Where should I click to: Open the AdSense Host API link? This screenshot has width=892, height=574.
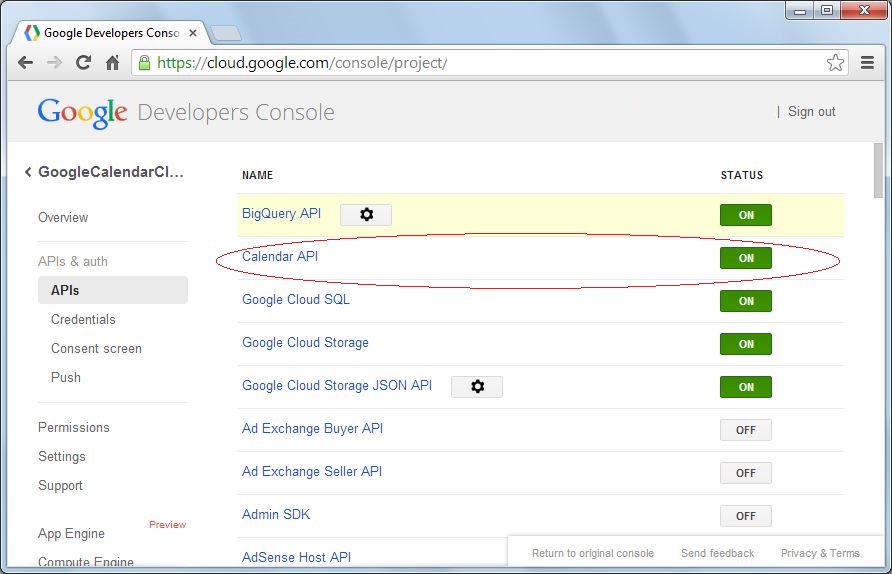pos(296,557)
